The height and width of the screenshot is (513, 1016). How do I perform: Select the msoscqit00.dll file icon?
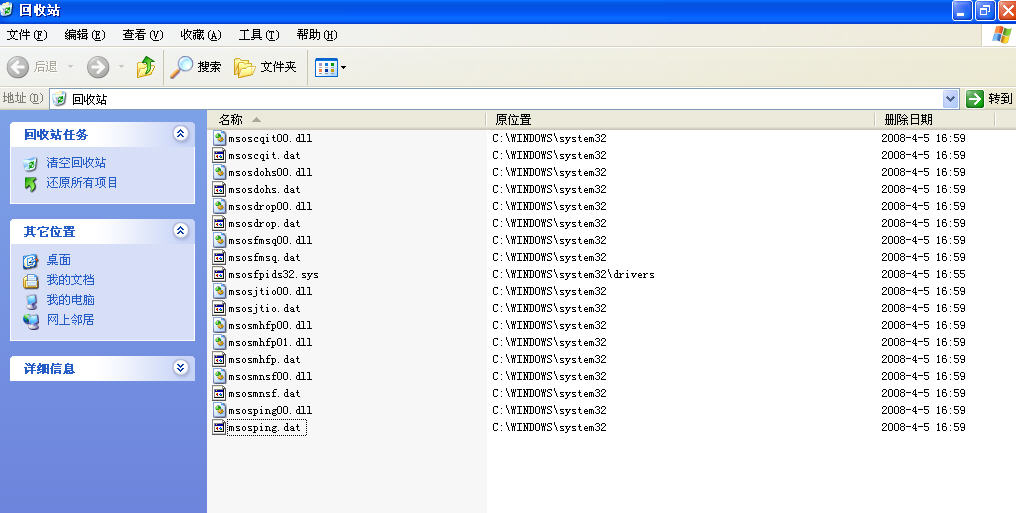coord(219,138)
